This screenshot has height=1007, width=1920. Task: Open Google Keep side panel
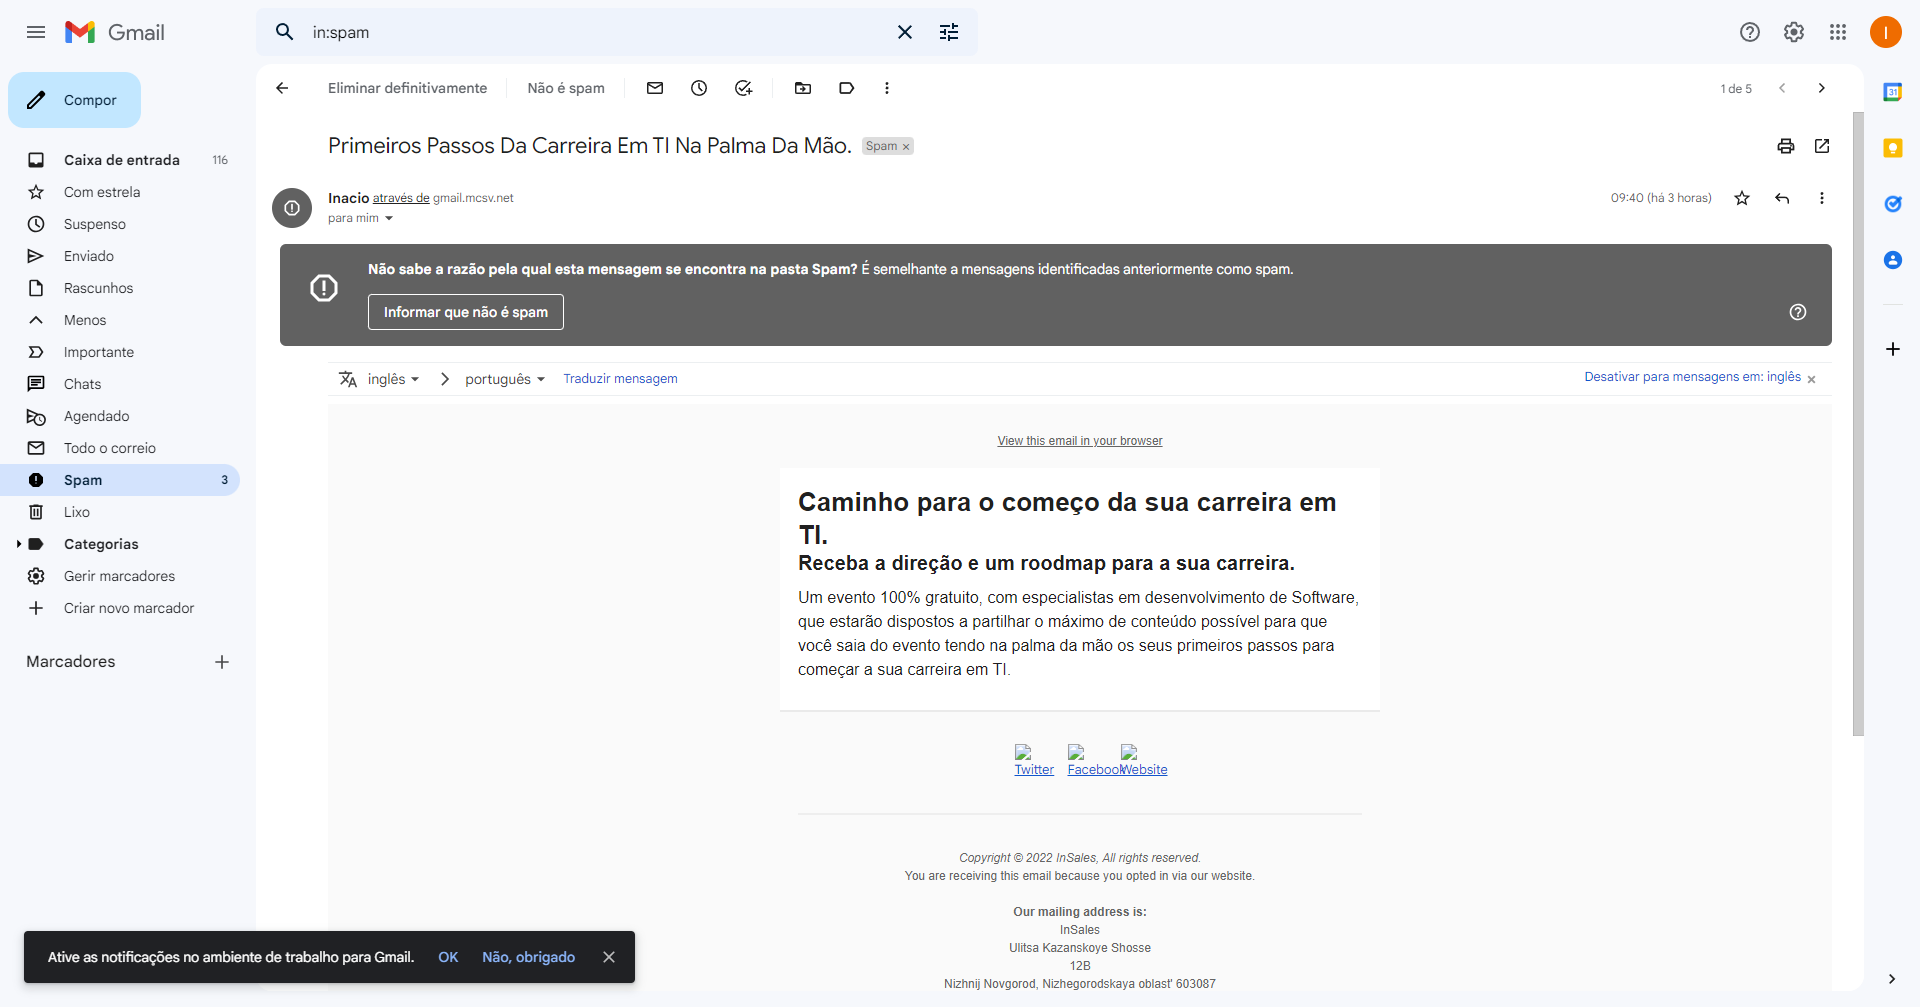pyautogui.click(x=1892, y=148)
